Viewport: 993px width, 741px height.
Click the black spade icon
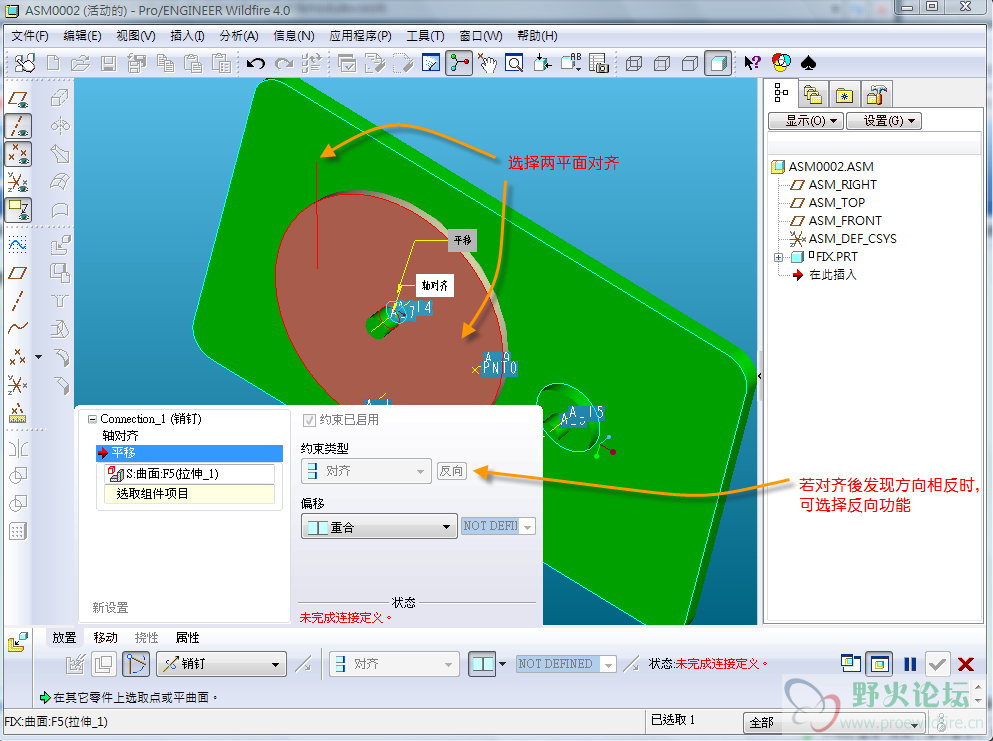(x=808, y=63)
